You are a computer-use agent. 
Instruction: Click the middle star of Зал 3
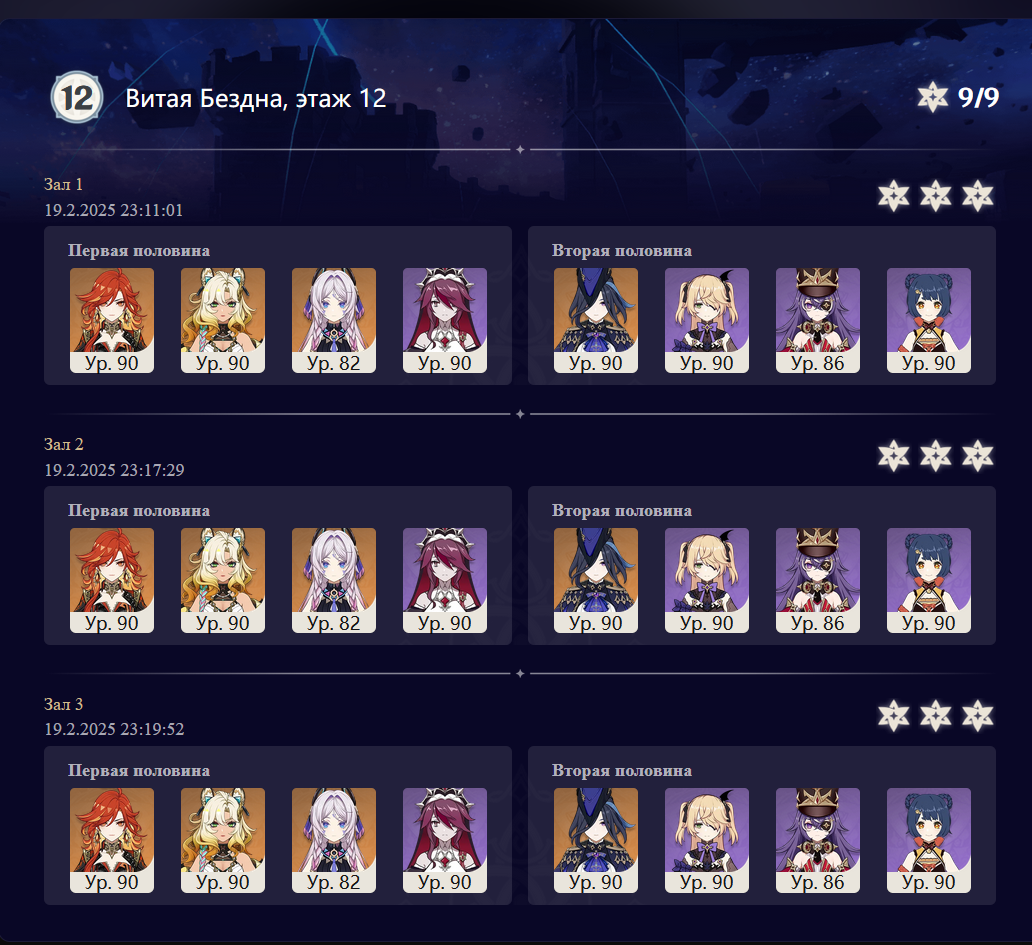(935, 715)
